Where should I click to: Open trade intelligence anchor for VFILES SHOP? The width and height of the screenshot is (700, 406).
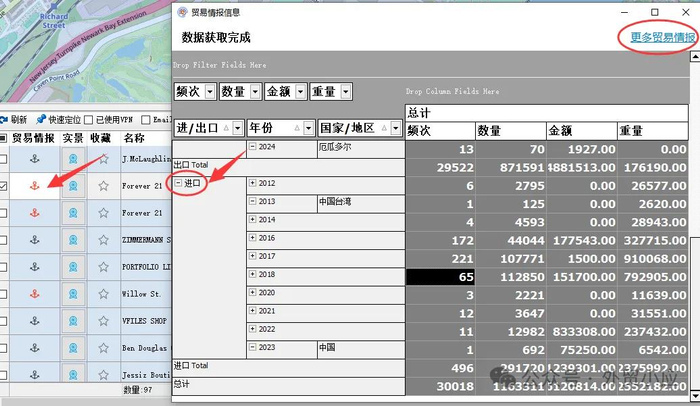35,321
